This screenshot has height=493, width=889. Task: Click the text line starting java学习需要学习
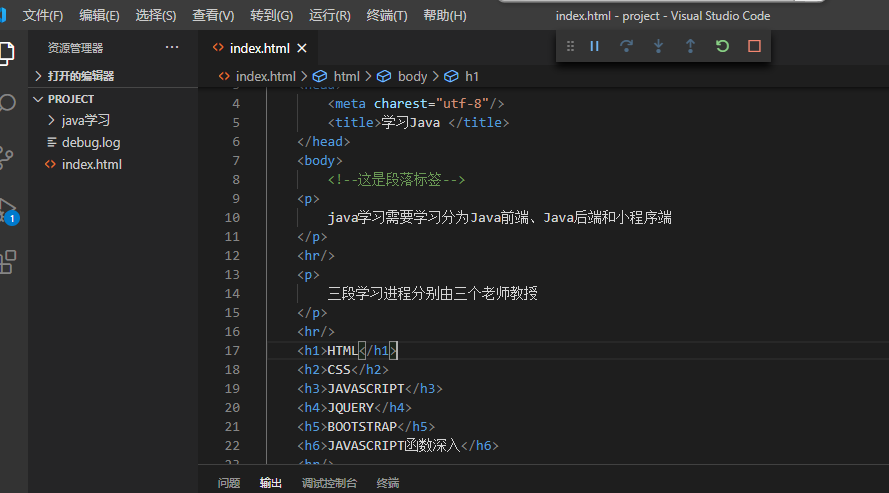[499, 218]
